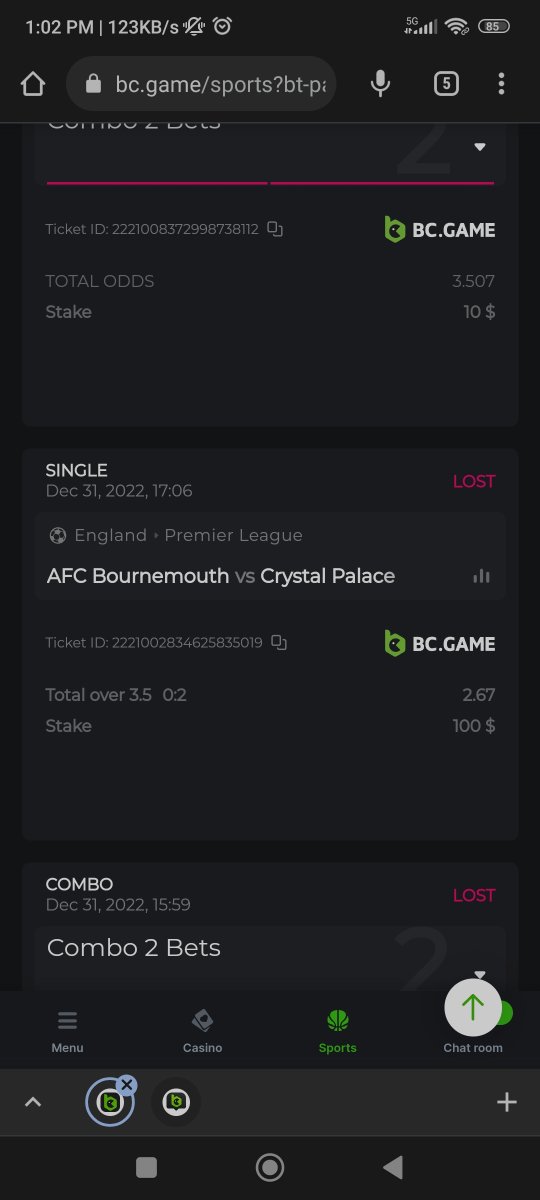540x1200 pixels.
Task: Switch to the second BC.Game tab thumbnail
Action: [176, 1102]
